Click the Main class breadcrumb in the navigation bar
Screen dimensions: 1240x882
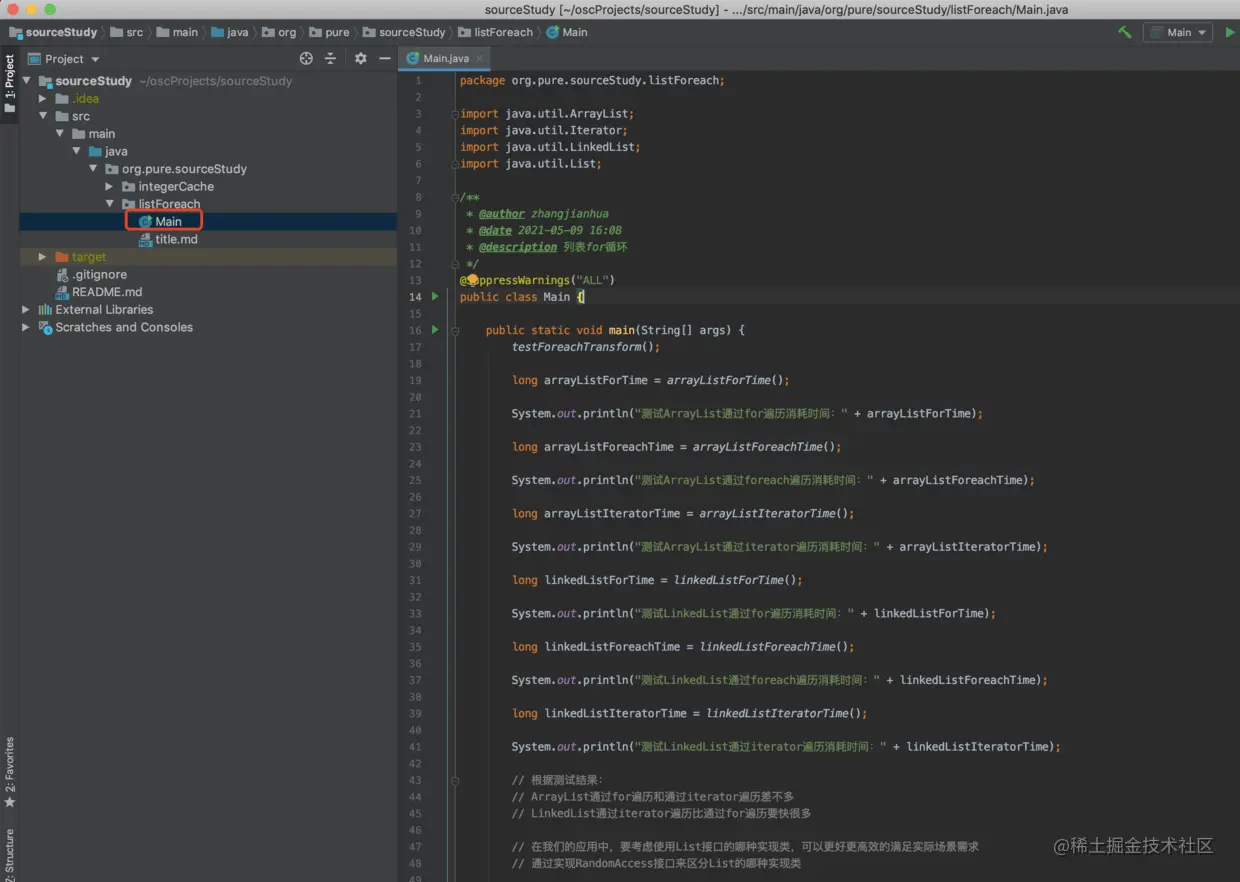coord(567,32)
